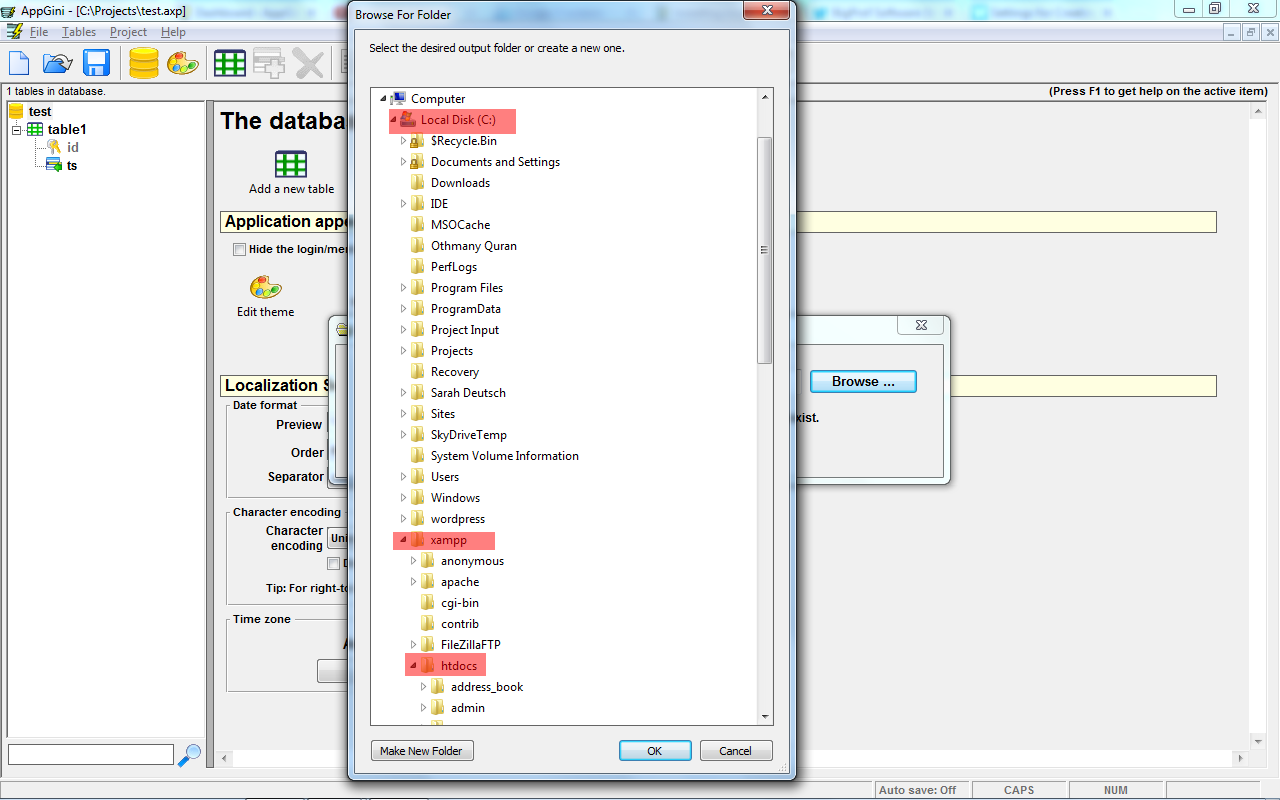The height and width of the screenshot is (800, 1280).
Task: Click the database properties icon in toolbar
Action: [144, 64]
